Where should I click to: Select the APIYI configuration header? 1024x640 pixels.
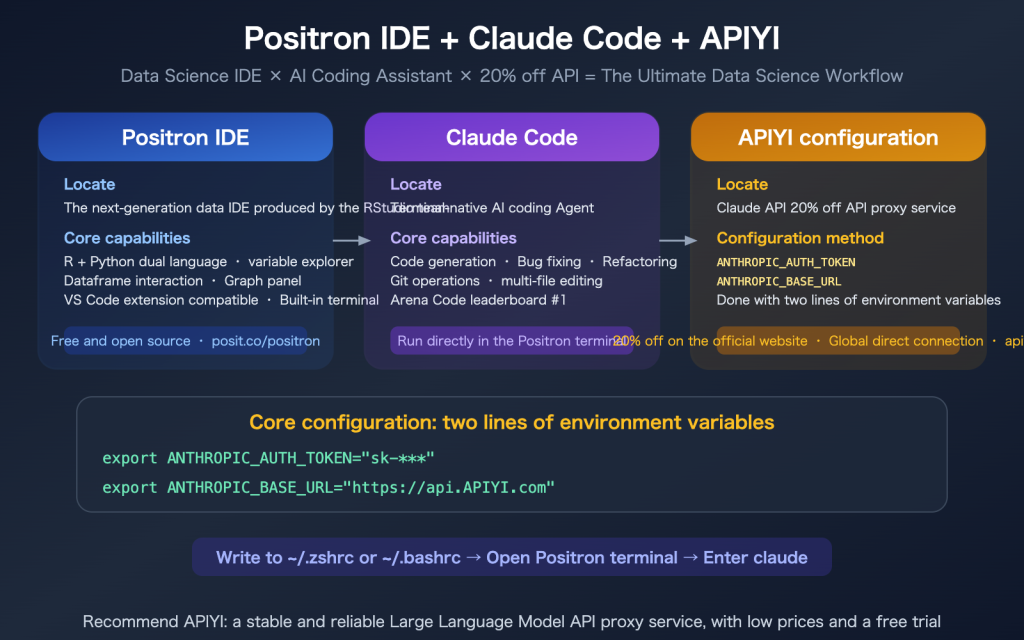(838, 137)
